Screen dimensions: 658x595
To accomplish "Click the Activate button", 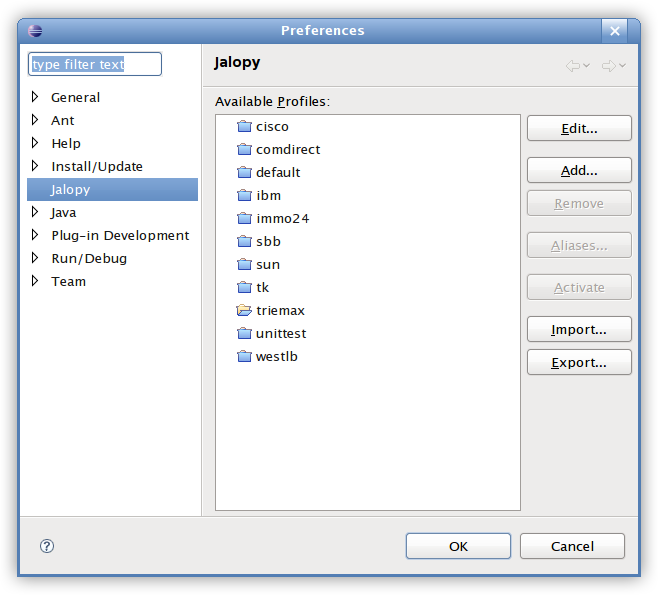I will tap(579, 287).
